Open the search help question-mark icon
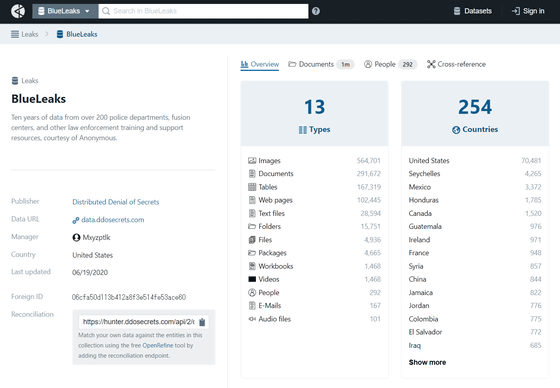The height and width of the screenshot is (388, 560). click(x=316, y=11)
